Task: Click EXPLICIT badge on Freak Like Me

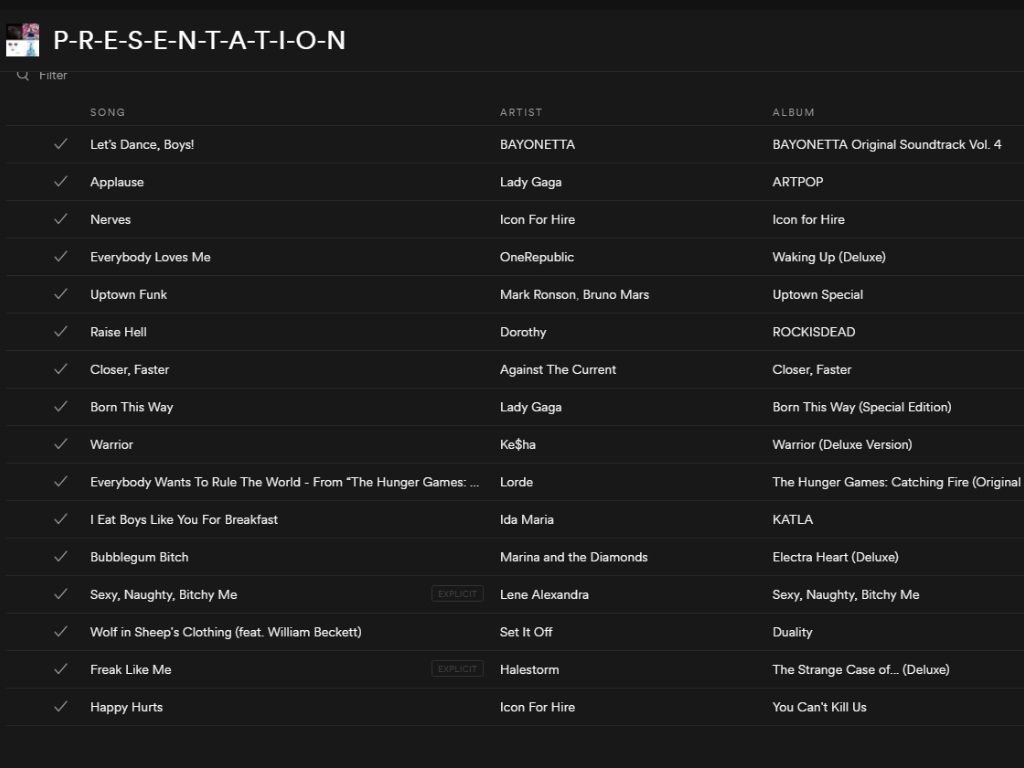Action: point(457,669)
